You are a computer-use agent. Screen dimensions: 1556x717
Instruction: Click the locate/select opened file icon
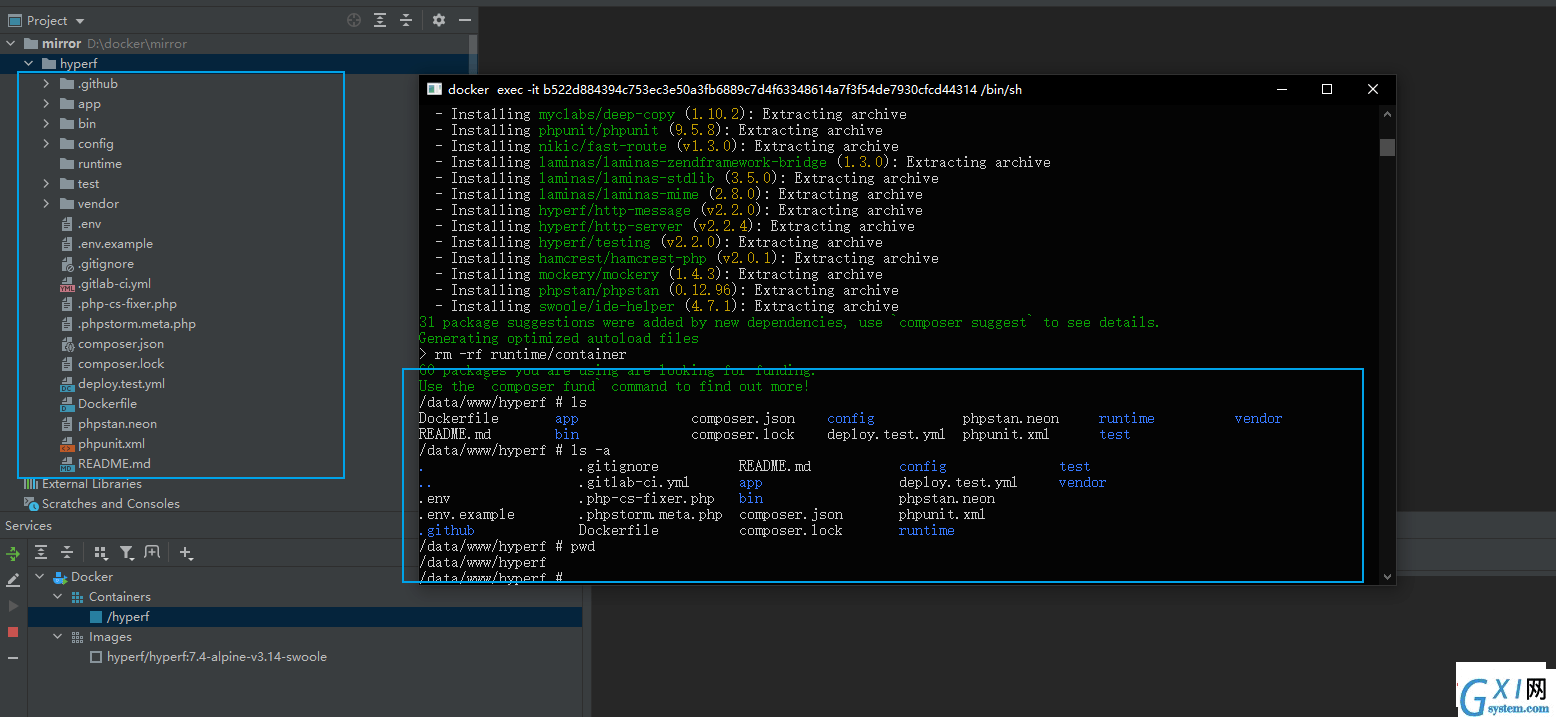pos(354,20)
